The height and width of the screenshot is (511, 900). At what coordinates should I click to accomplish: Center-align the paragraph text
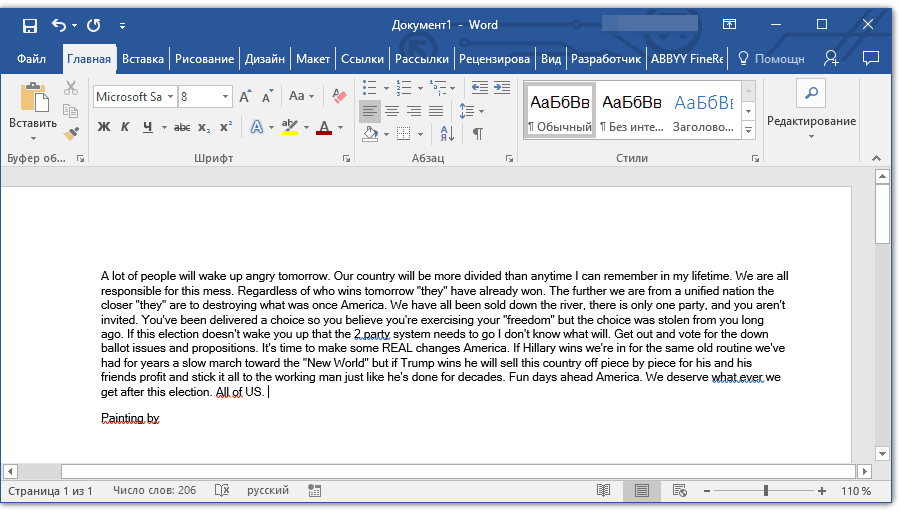click(392, 111)
